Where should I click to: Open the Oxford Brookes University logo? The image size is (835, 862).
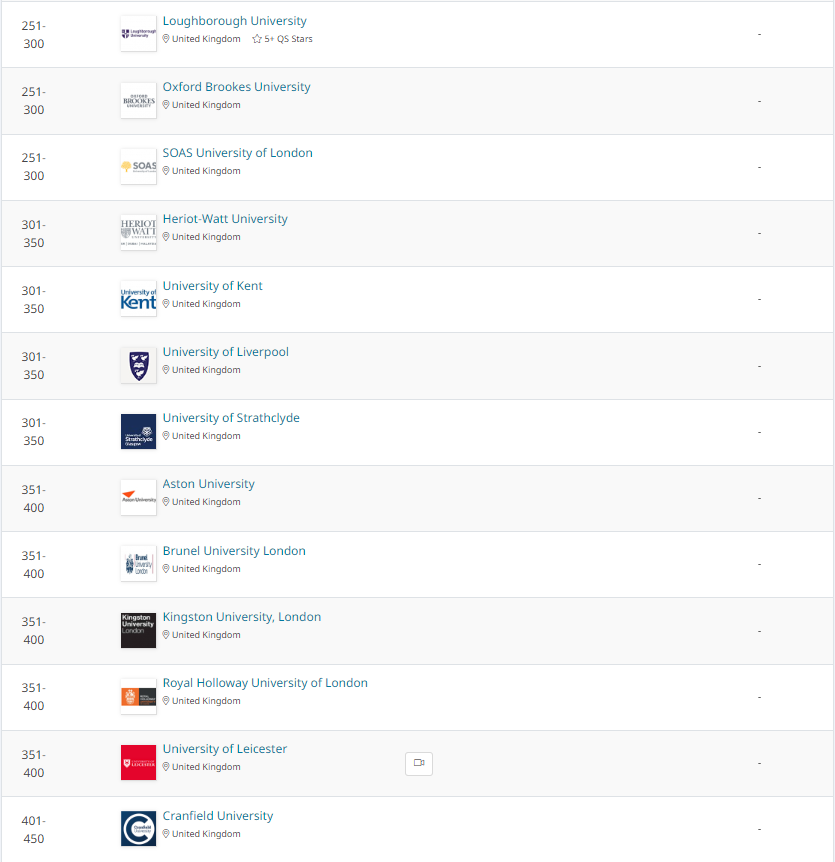pos(139,101)
